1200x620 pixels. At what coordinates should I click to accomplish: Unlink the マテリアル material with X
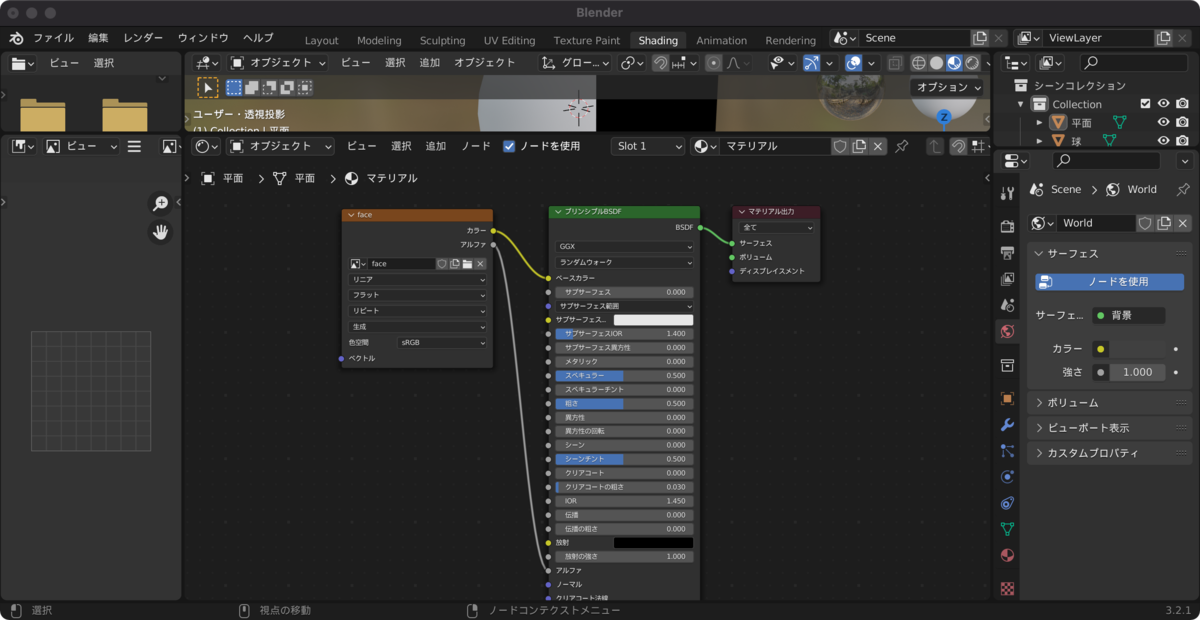tap(878, 146)
